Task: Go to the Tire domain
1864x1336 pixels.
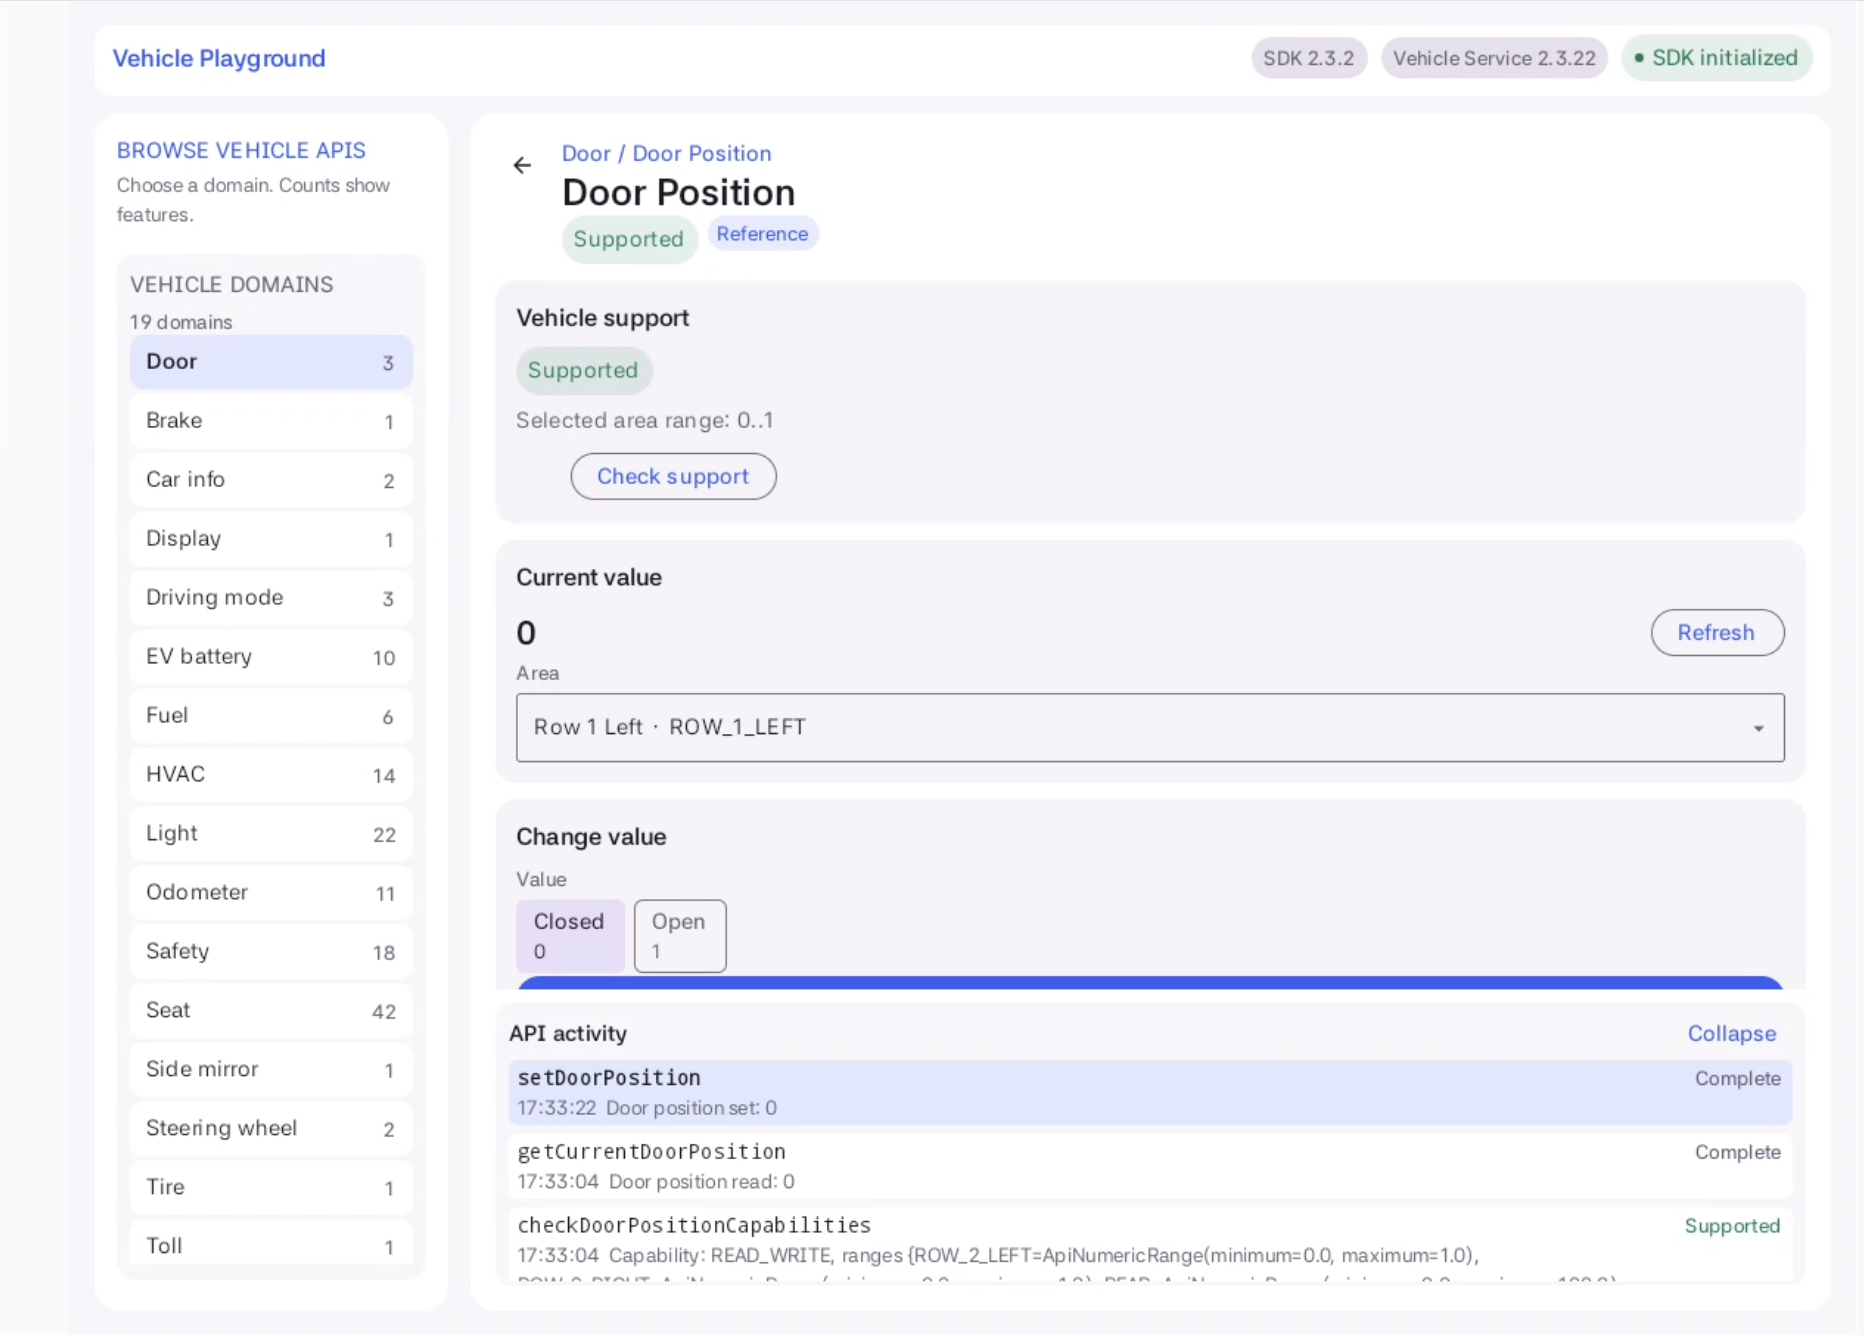Action: pyautogui.click(x=271, y=1188)
